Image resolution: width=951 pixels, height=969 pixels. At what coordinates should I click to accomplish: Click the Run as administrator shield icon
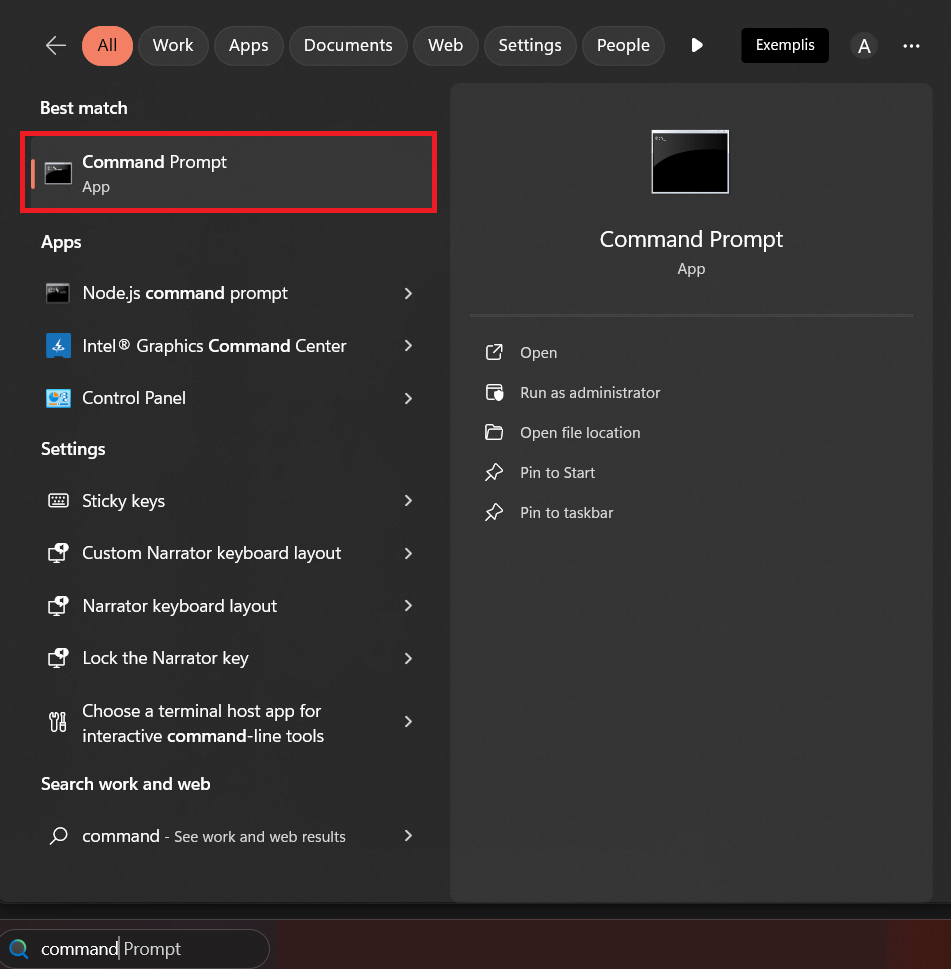click(494, 392)
